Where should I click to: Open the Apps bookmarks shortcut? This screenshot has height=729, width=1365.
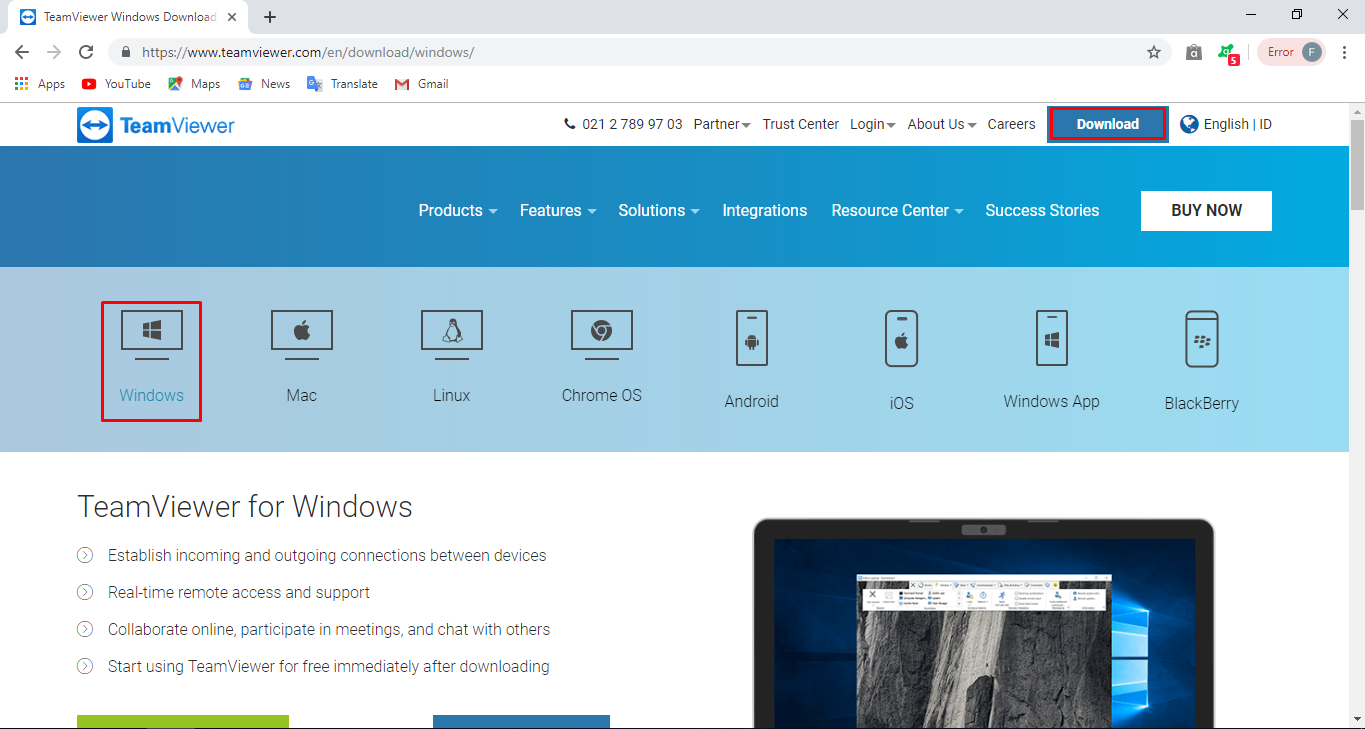[40, 84]
